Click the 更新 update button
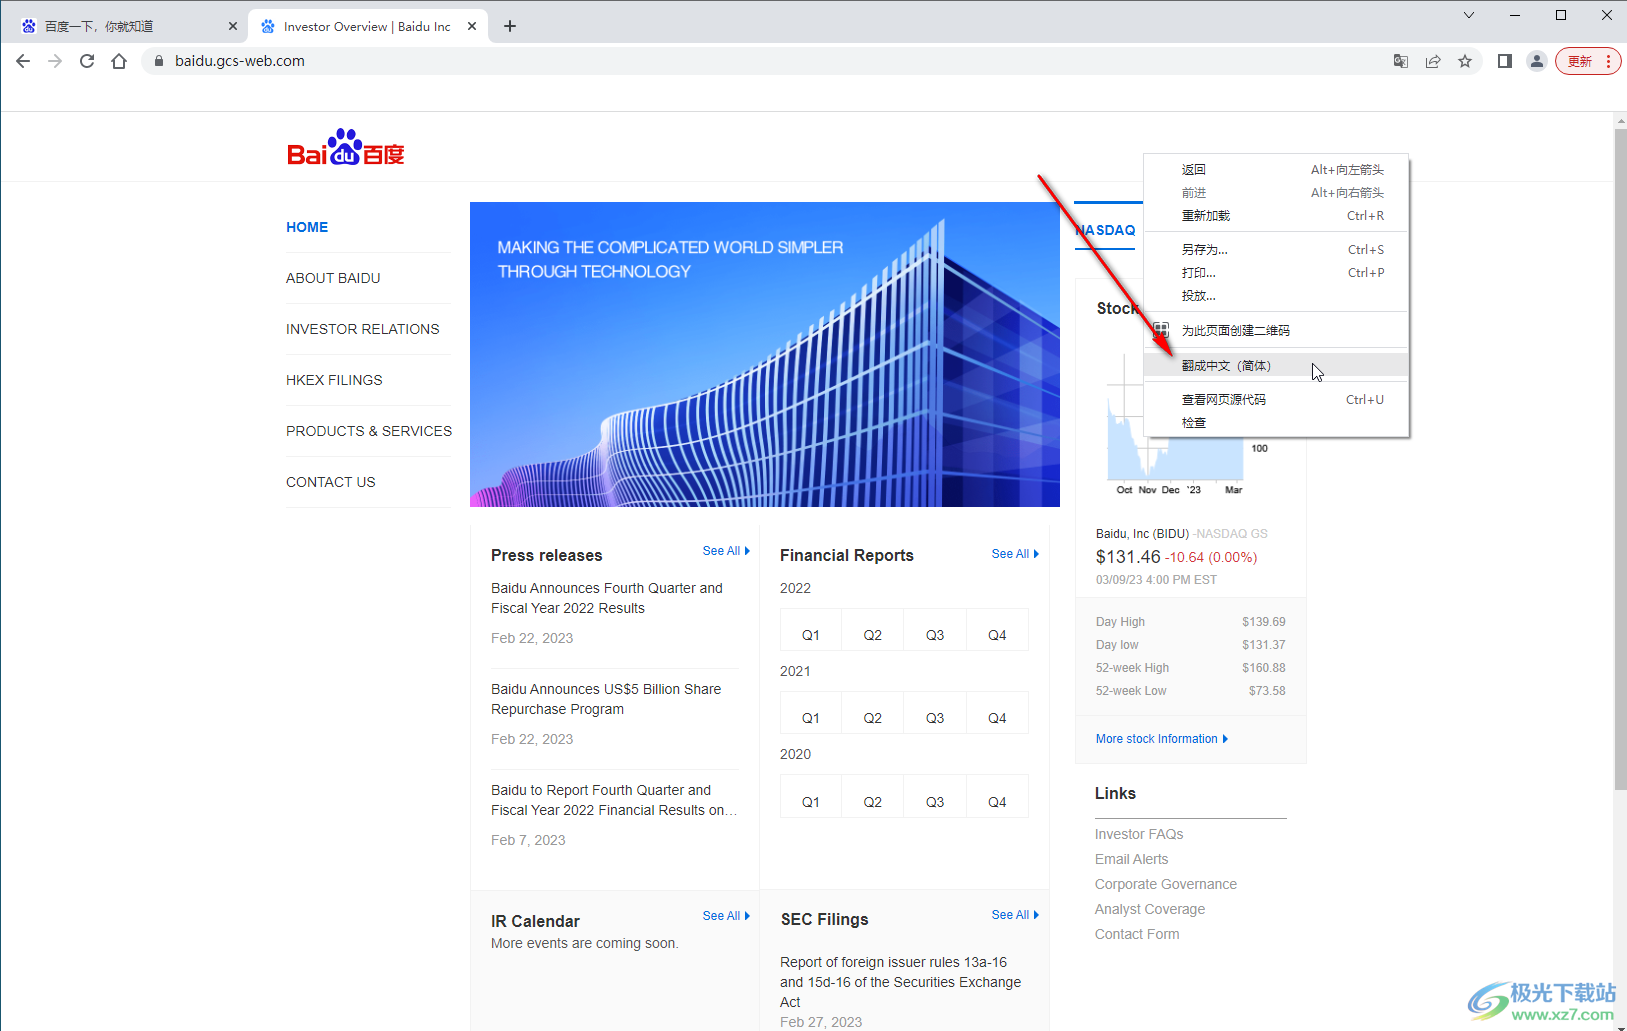Image resolution: width=1627 pixels, height=1031 pixels. click(1588, 61)
